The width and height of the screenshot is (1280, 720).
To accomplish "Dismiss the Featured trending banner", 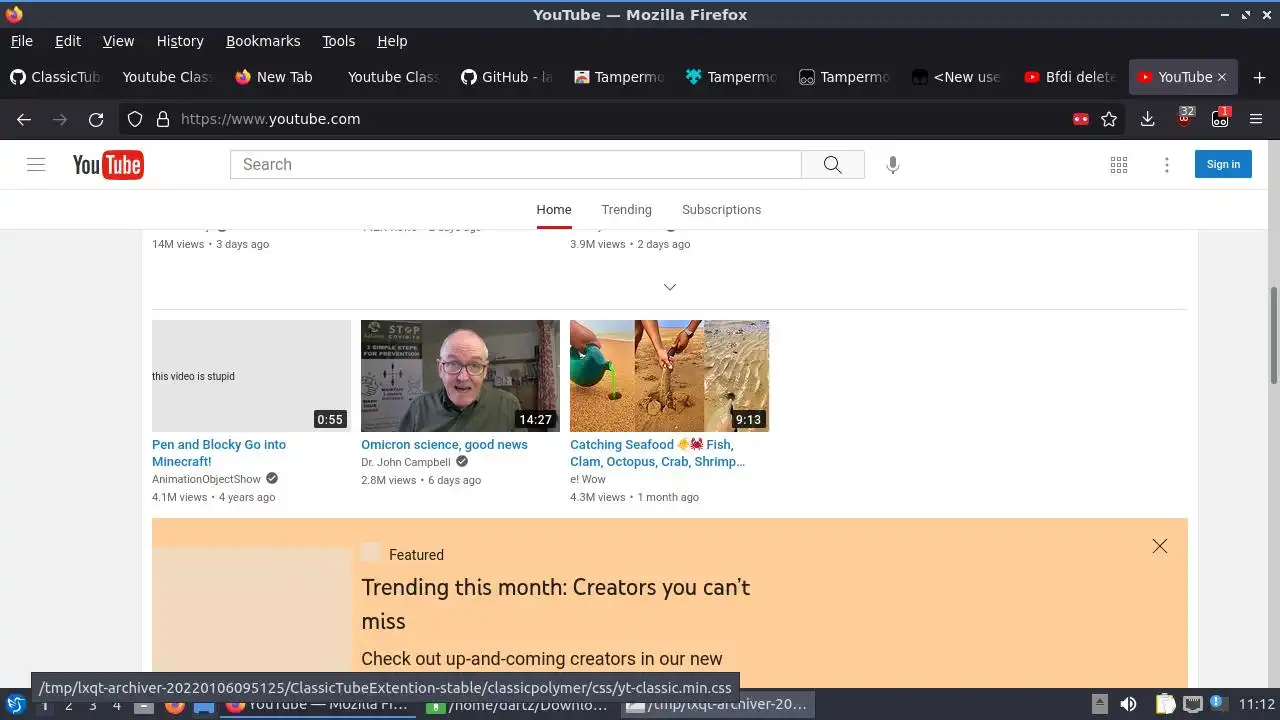I will 1160,546.
